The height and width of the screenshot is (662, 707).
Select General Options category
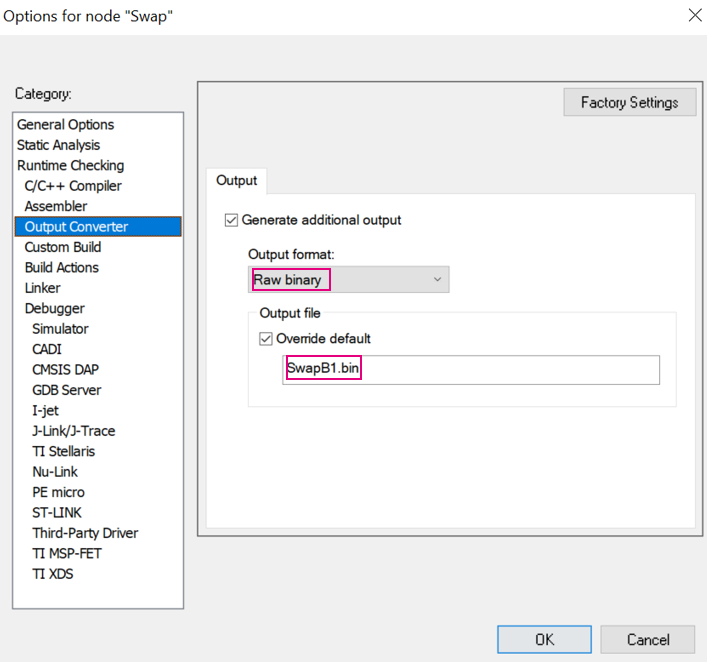click(x=66, y=125)
